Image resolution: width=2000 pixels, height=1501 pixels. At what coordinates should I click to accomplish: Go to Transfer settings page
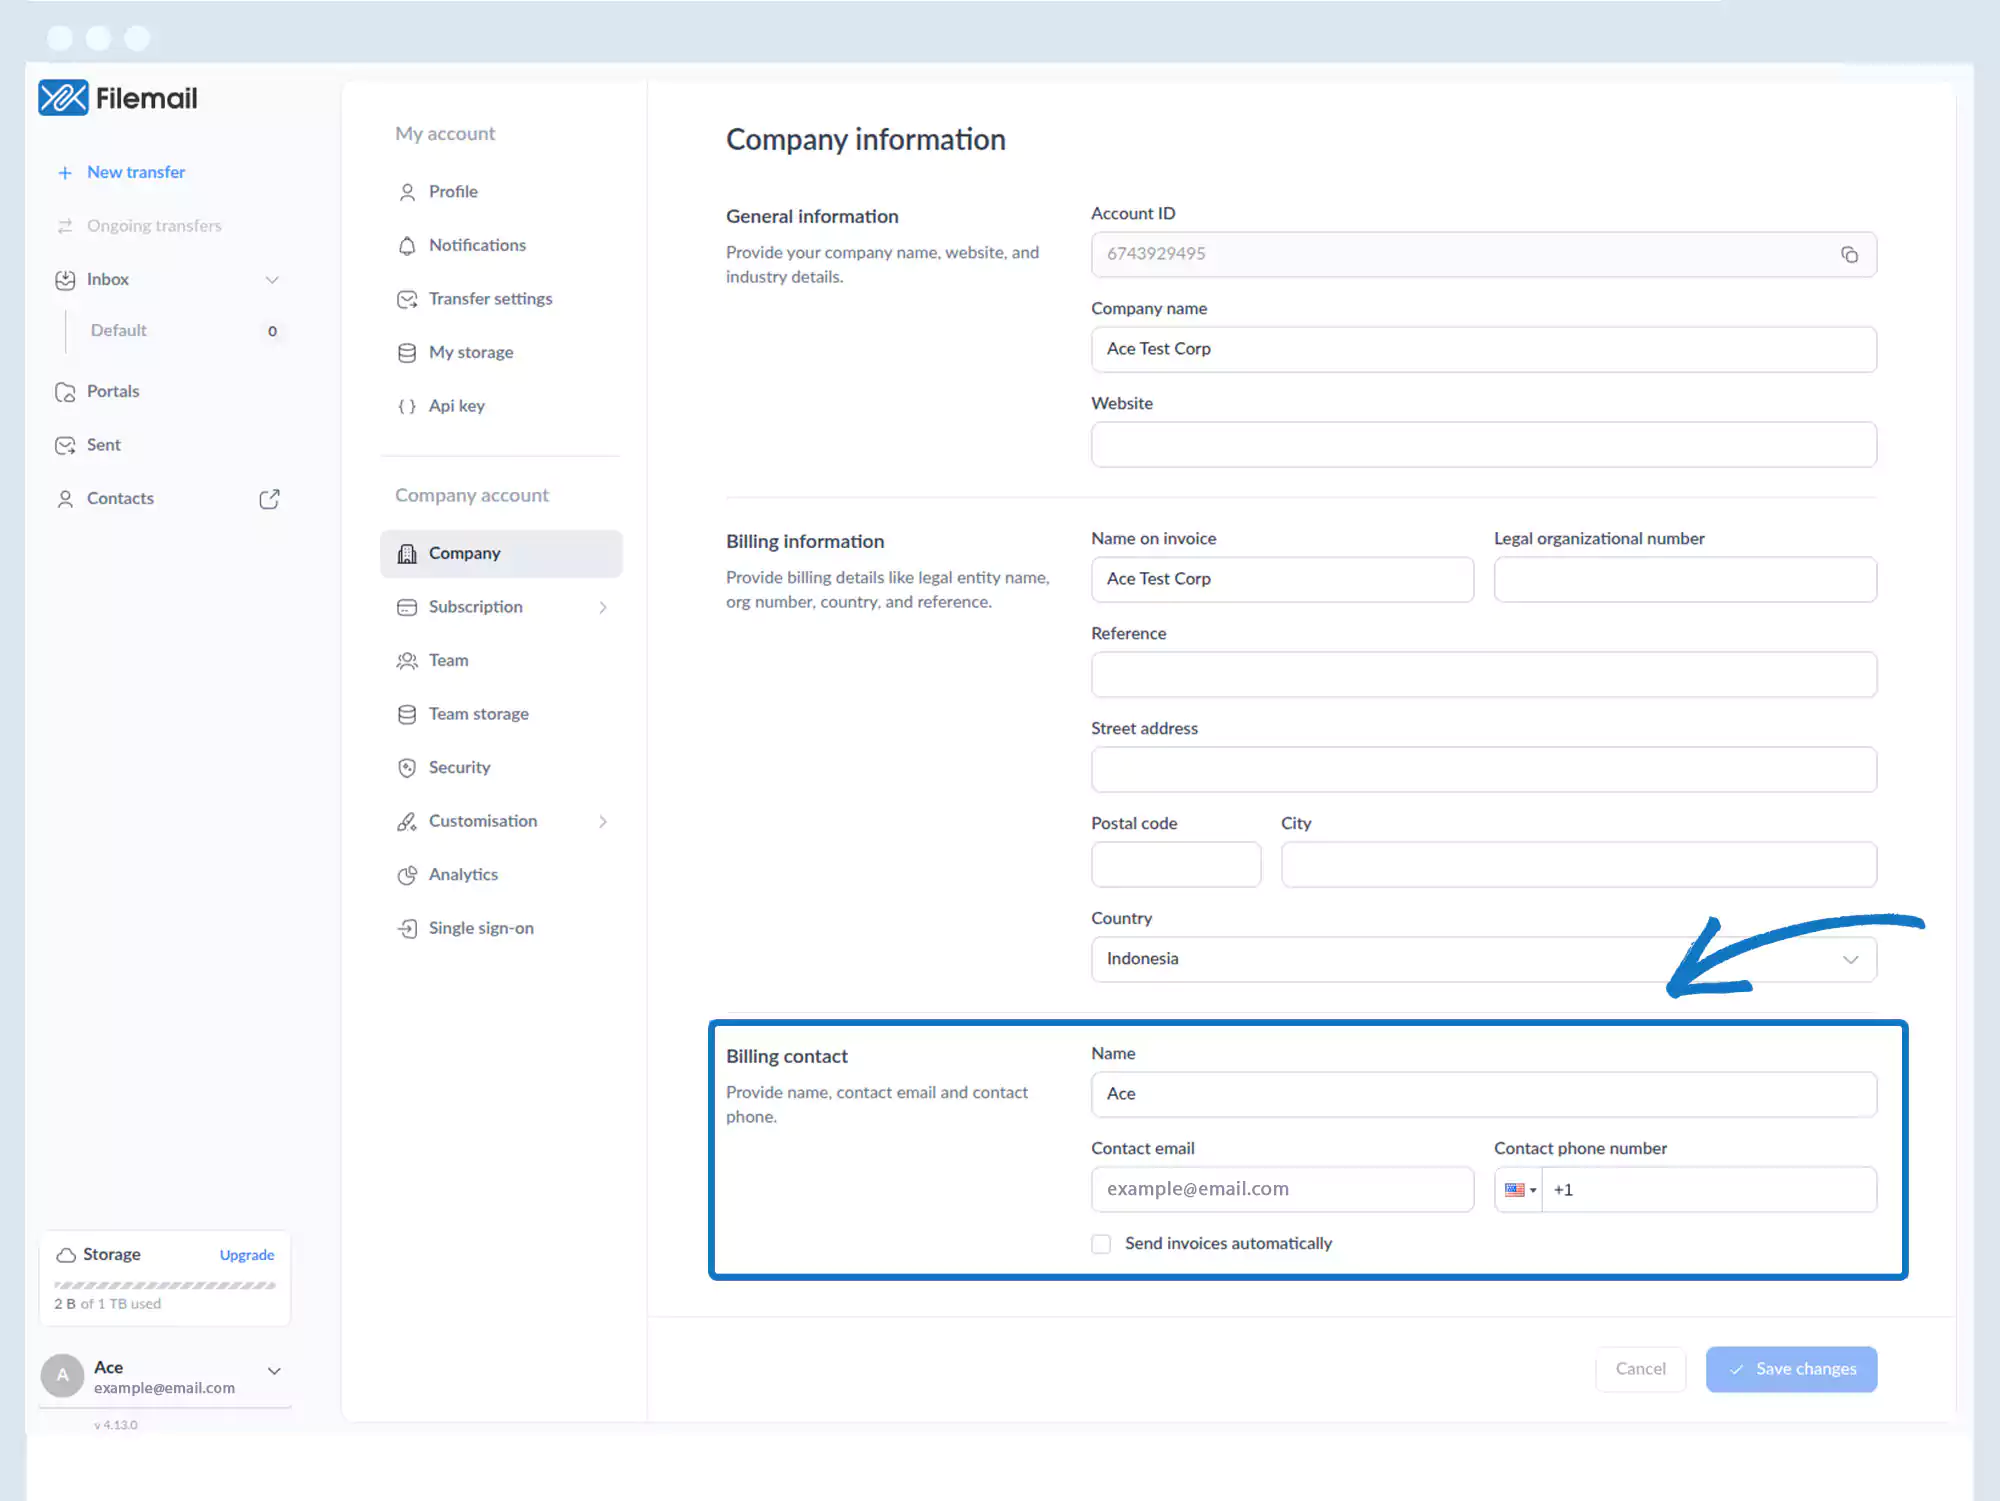[490, 299]
